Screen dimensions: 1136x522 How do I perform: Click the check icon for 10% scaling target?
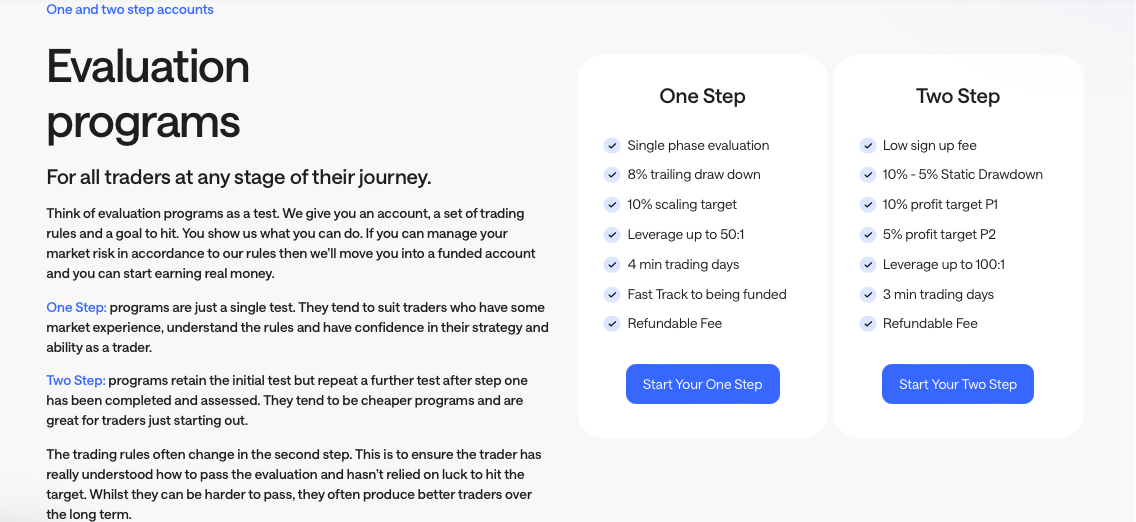point(612,205)
